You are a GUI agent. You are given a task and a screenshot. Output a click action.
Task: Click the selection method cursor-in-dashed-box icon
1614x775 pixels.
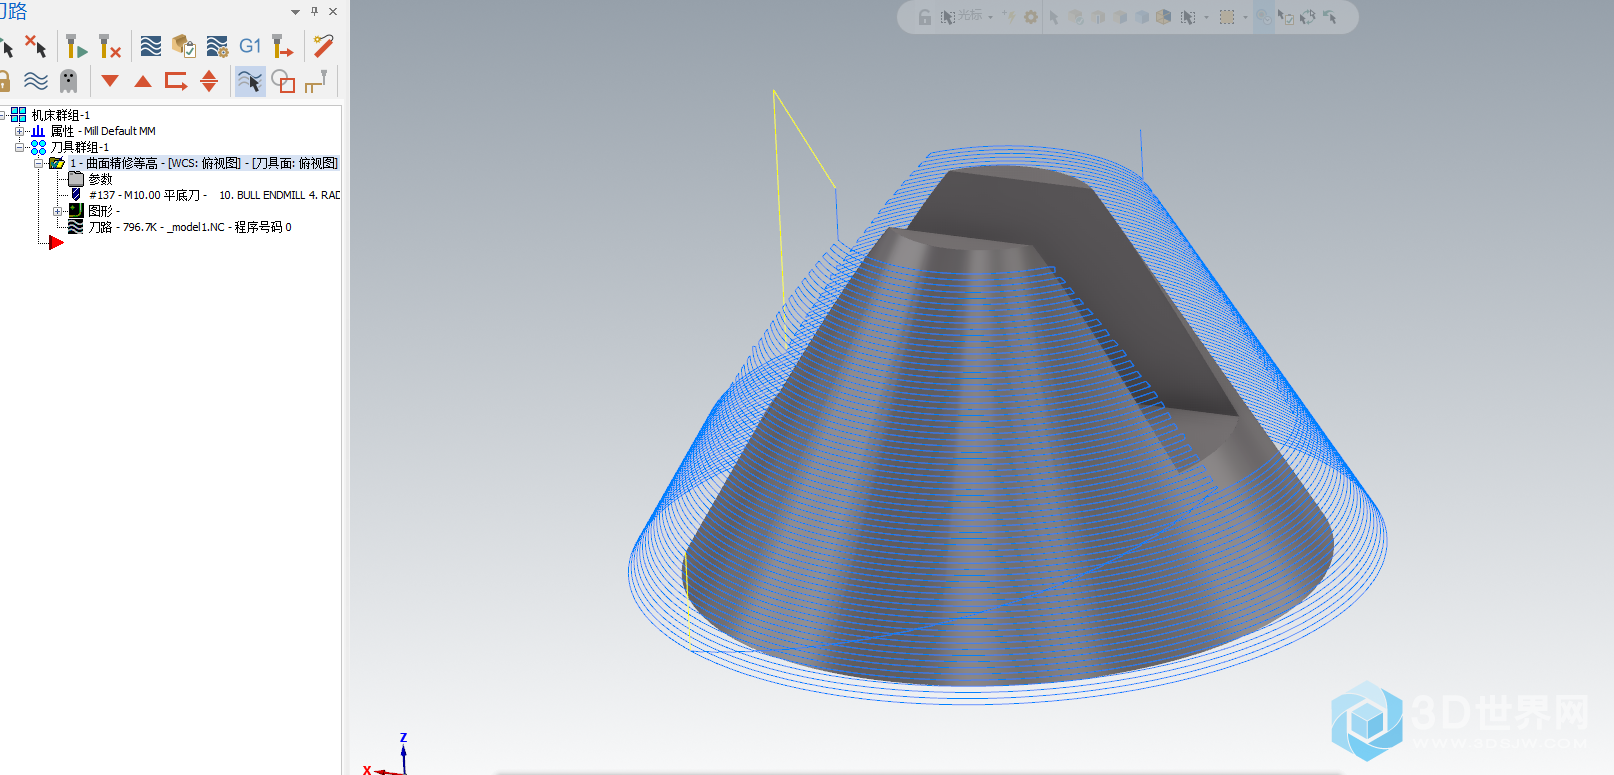[x=1188, y=17]
